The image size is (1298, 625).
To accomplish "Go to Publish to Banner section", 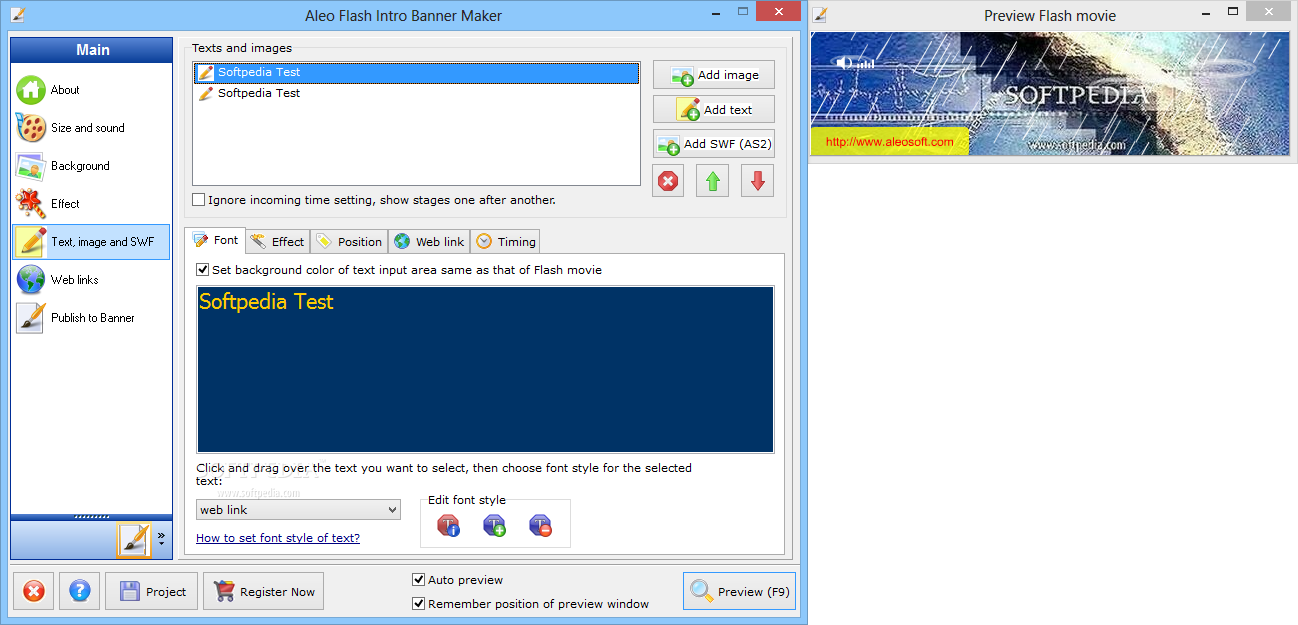I will pyautogui.click(x=91, y=318).
